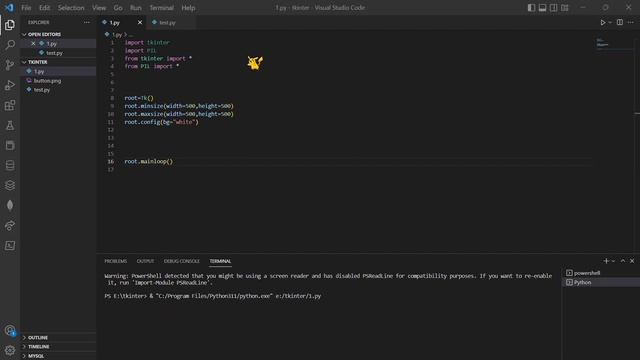Click the root.config(bg="white") code line
Screen dimensions: 640x360
[161, 122]
